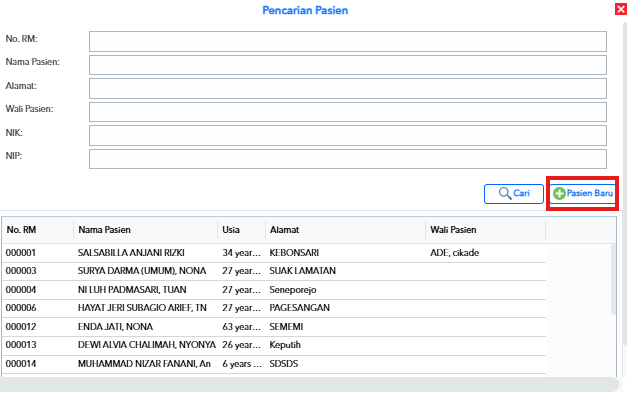The width and height of the screenshot is (627, 396).
Task: Select patient row number 000001
Action: click(21, 253)
